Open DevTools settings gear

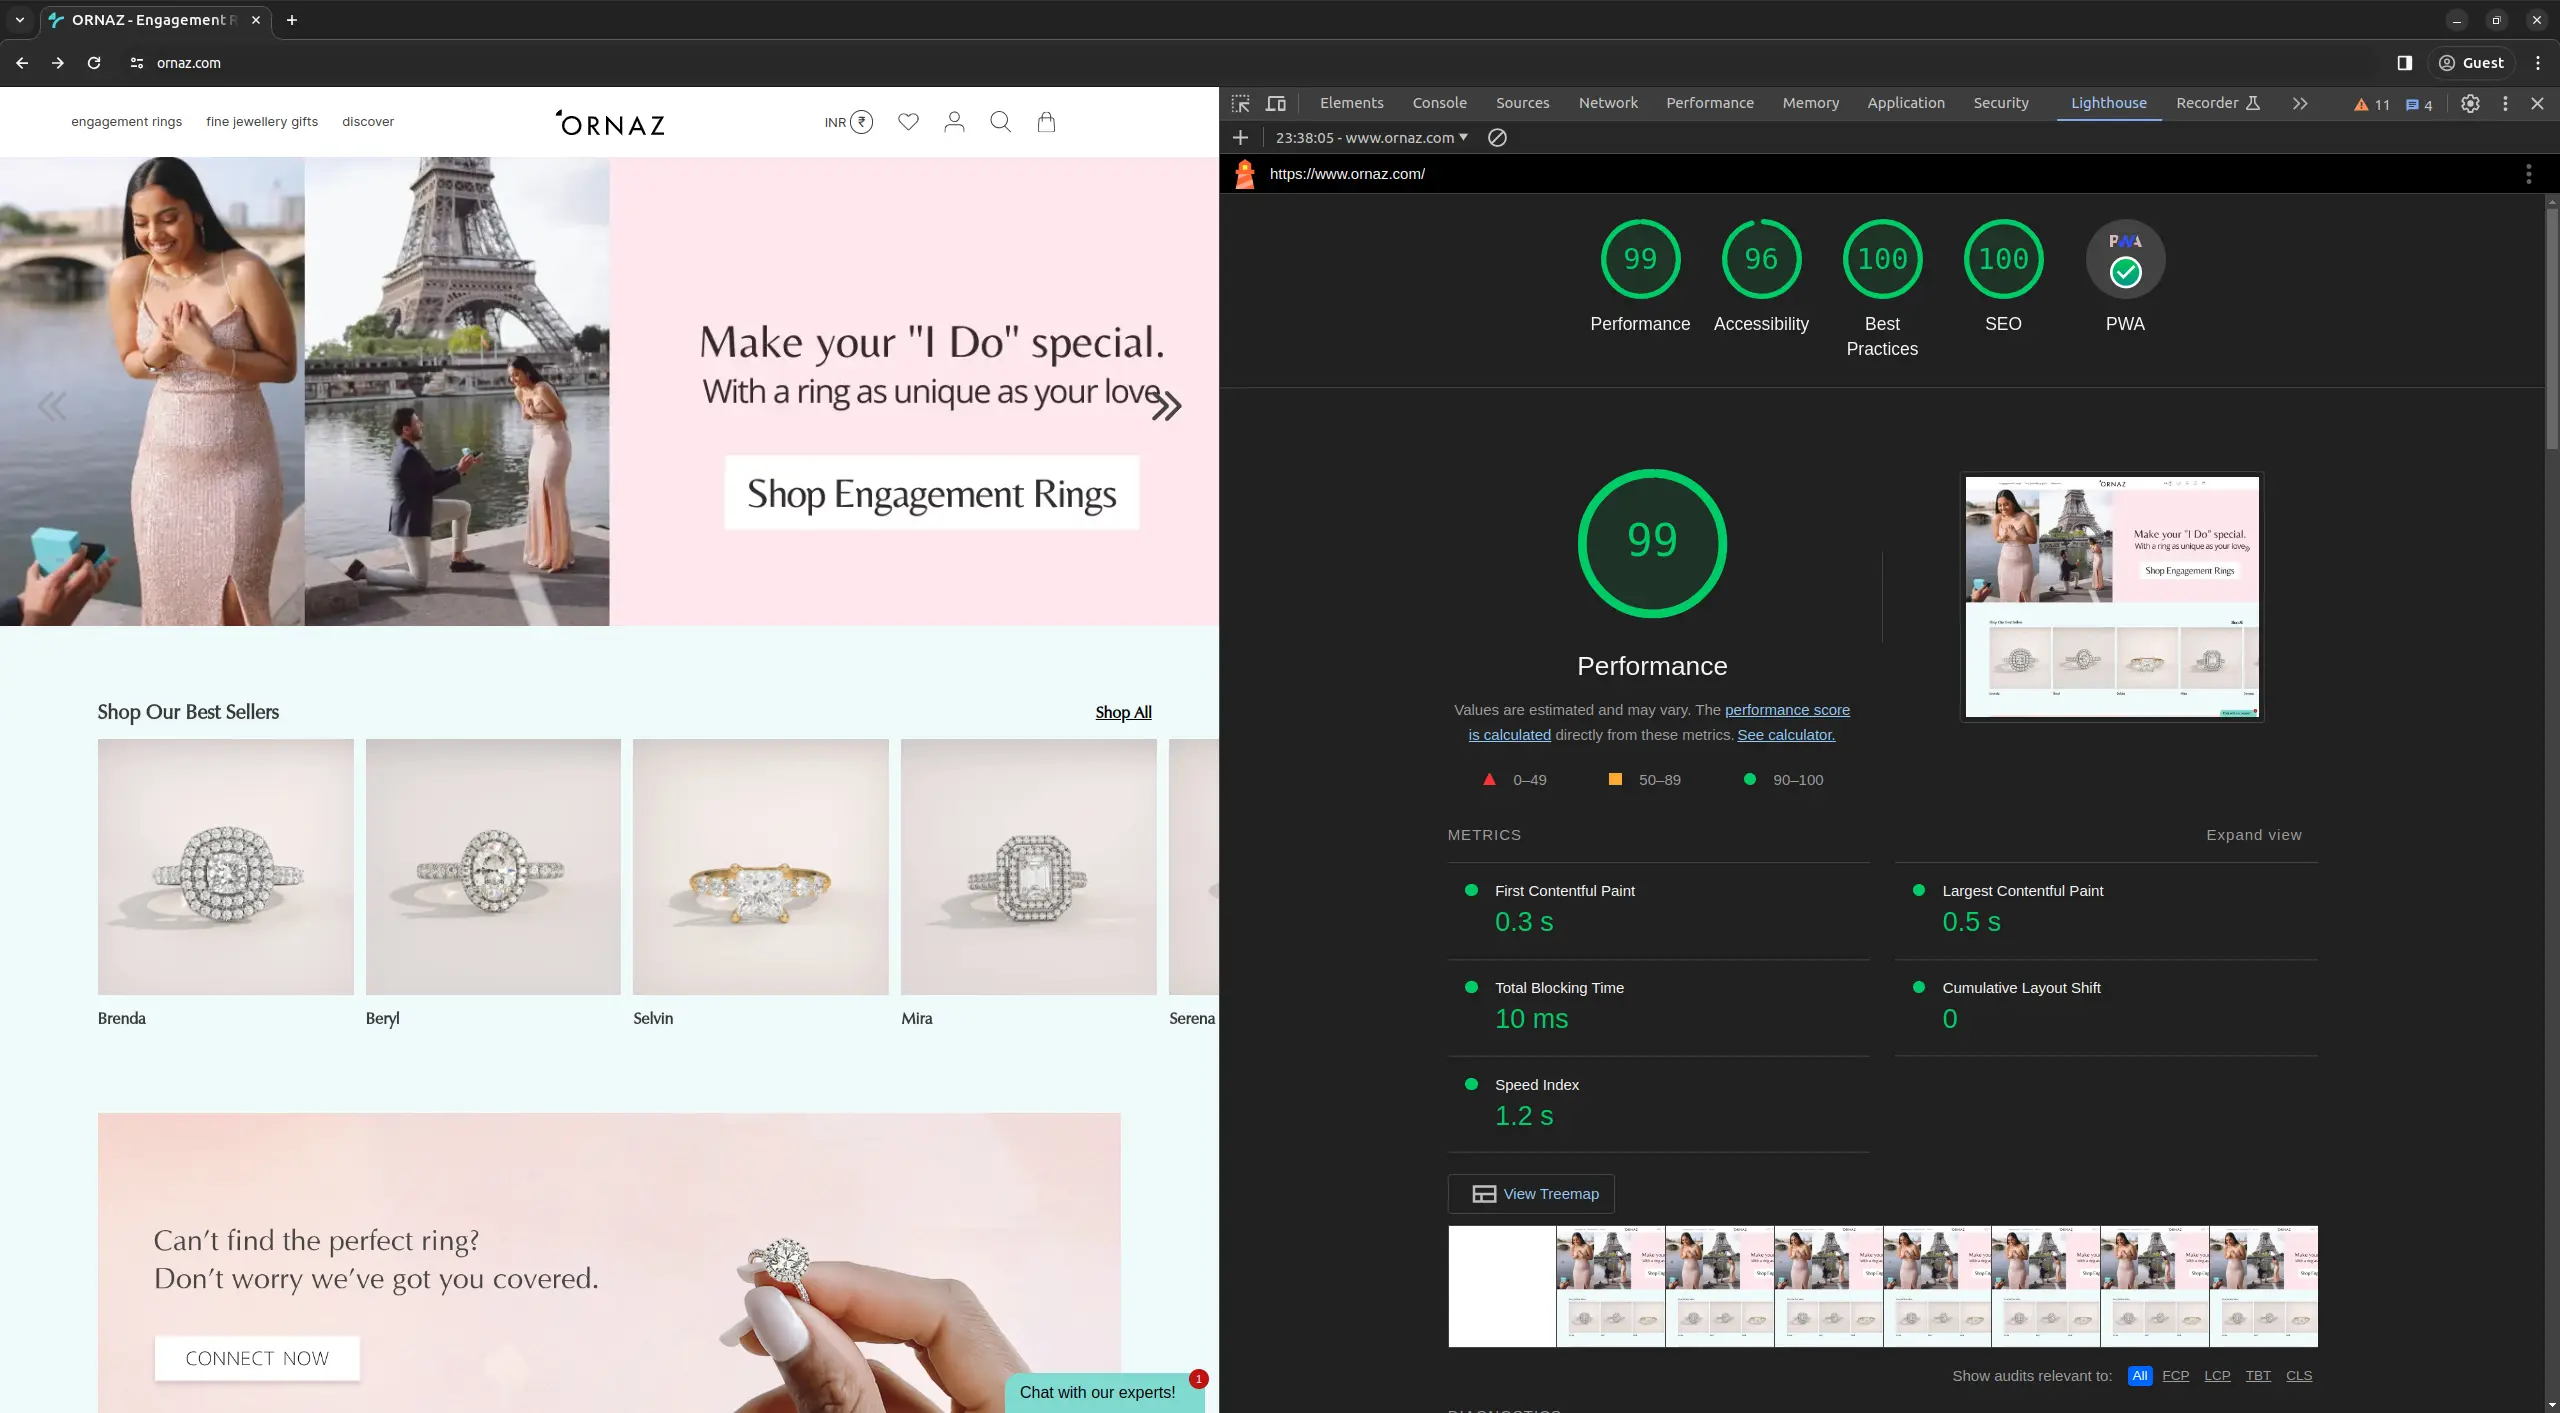[x=2470, y=103]
